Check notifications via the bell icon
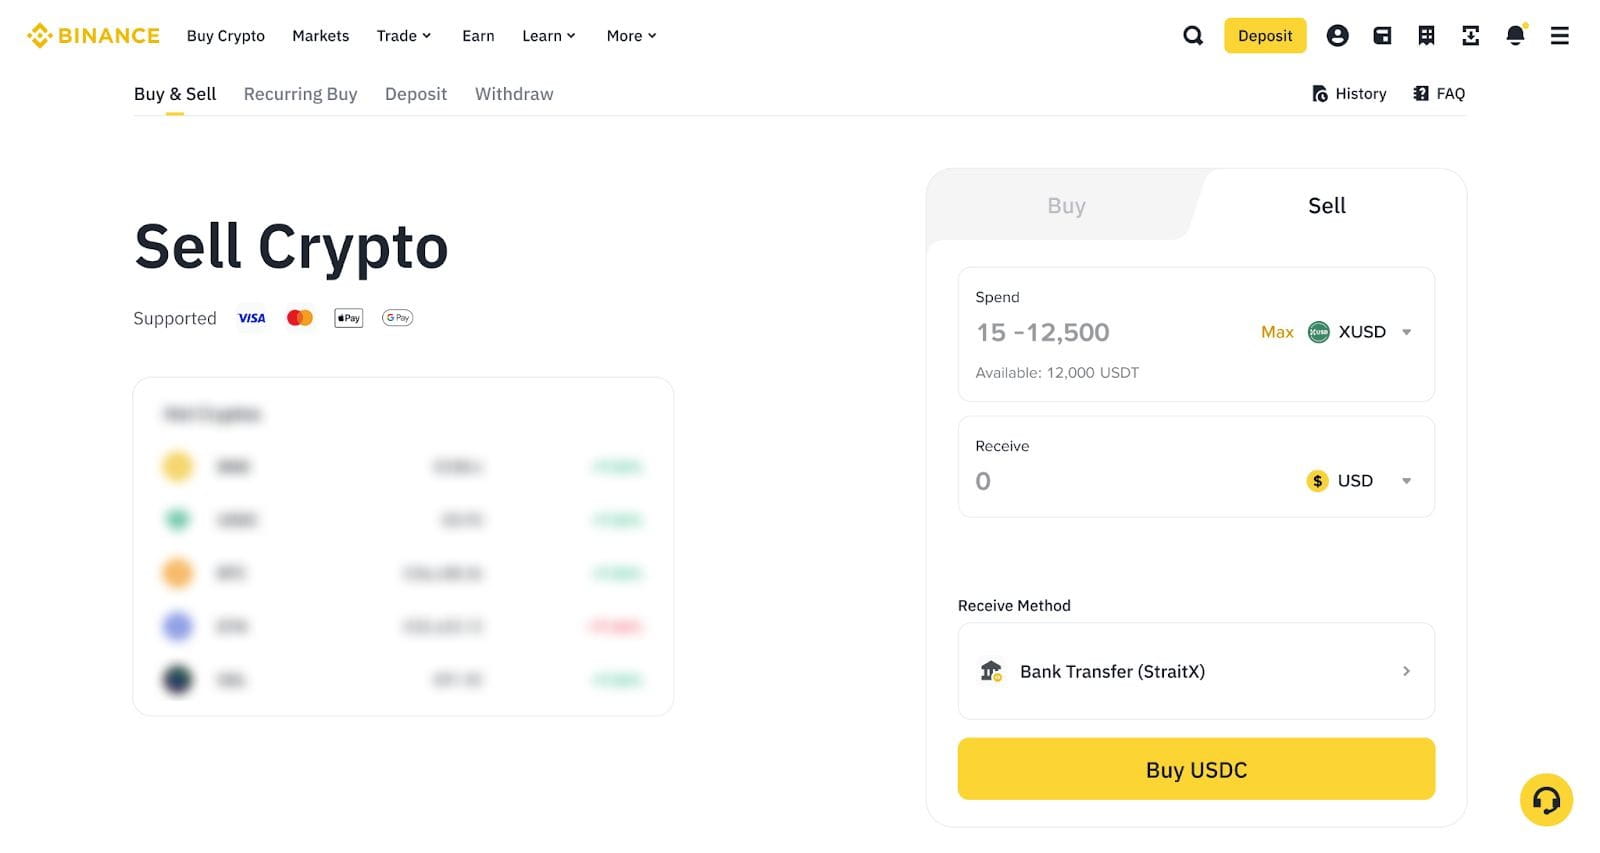The image size is (1600, 853). [1514, 35]
